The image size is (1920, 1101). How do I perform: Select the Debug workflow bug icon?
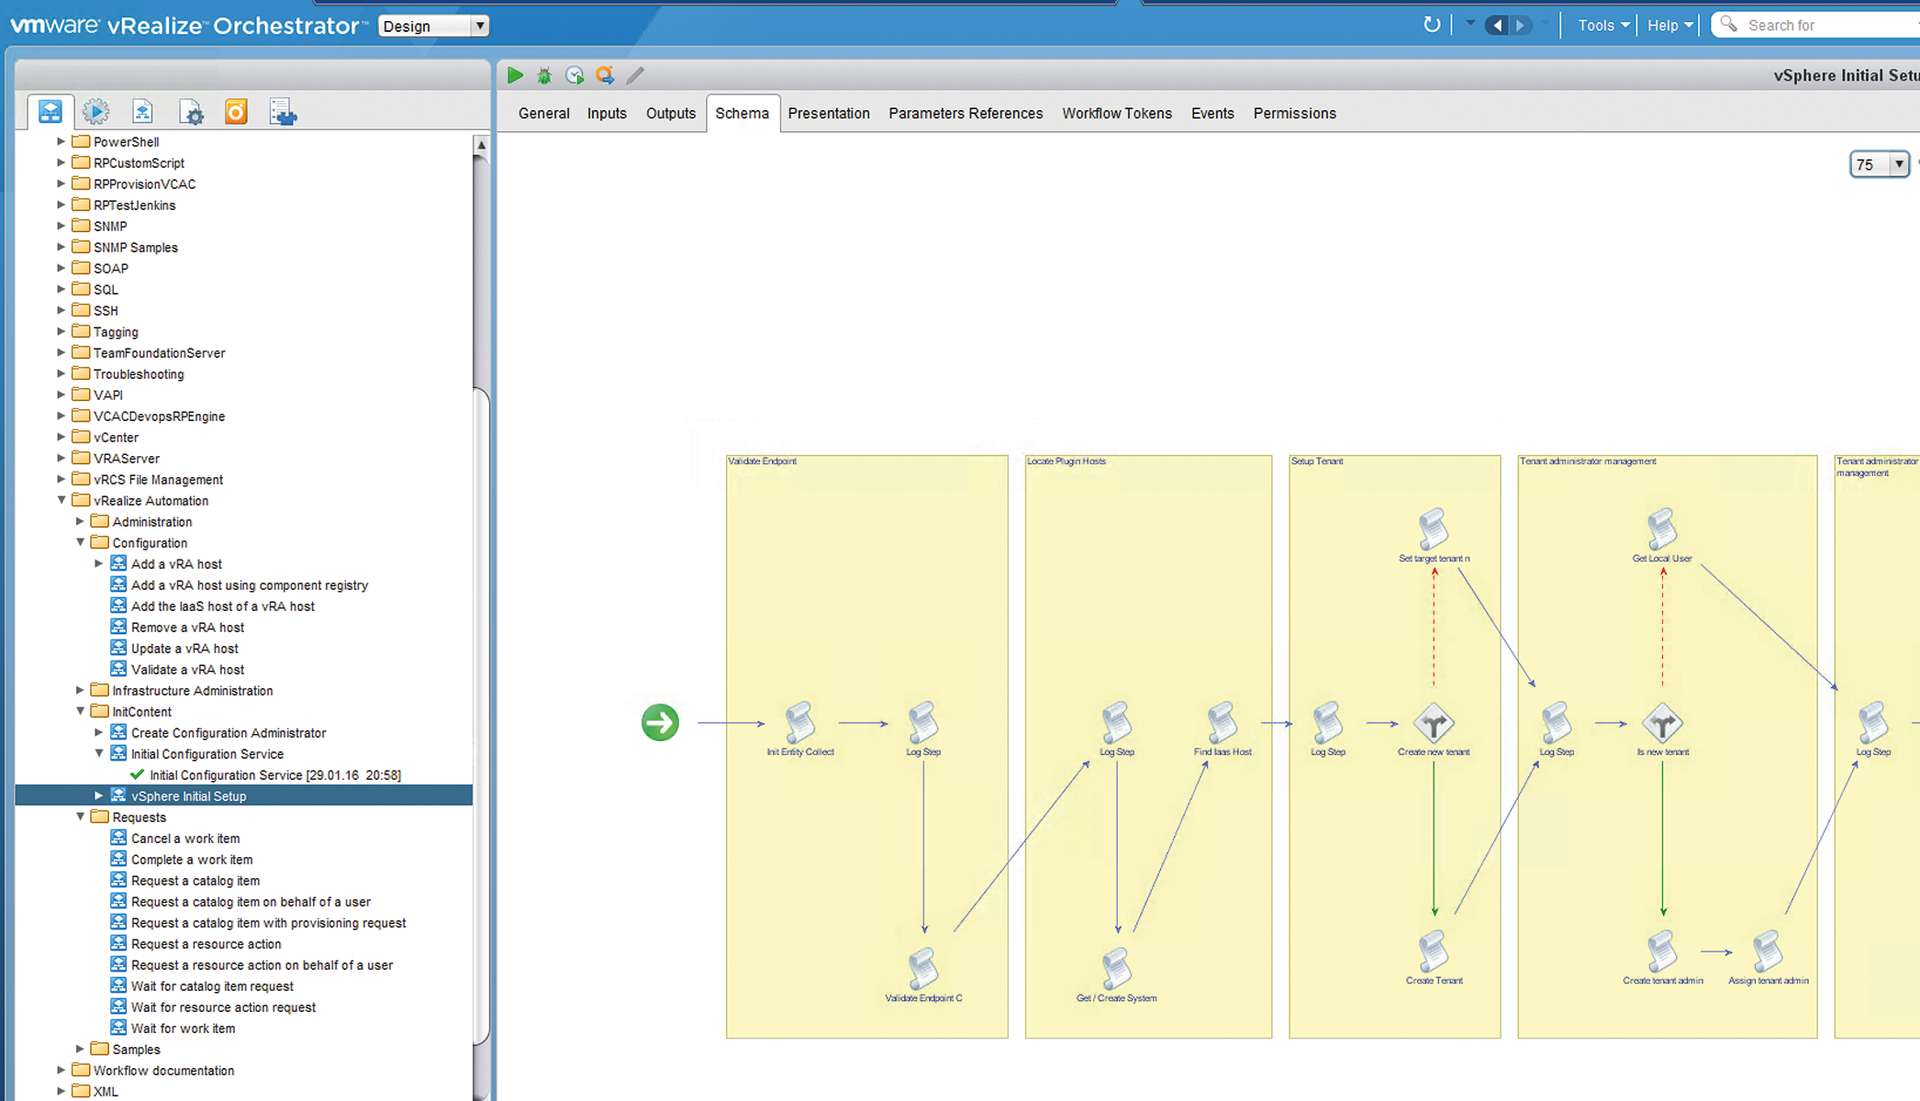pyautogui.click(x=545, y=75)
